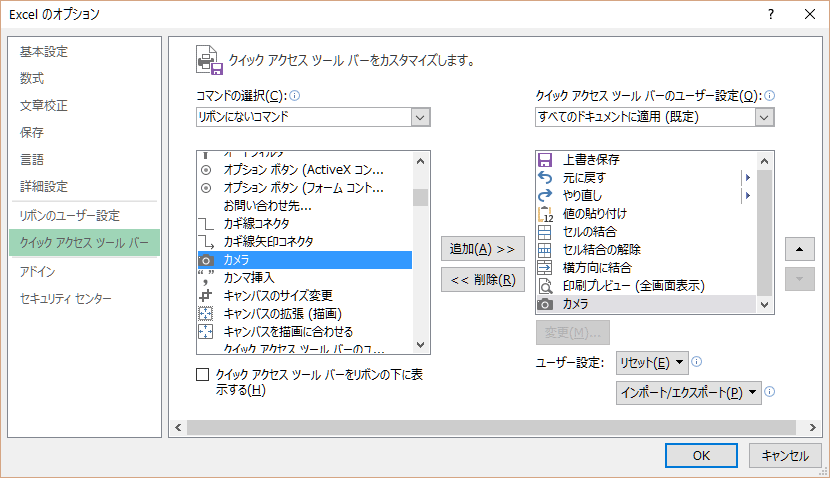Viewport: 830px width, 478px height.
Task: Click the やり直し redo arrow icon
Action: coord(545,195)
